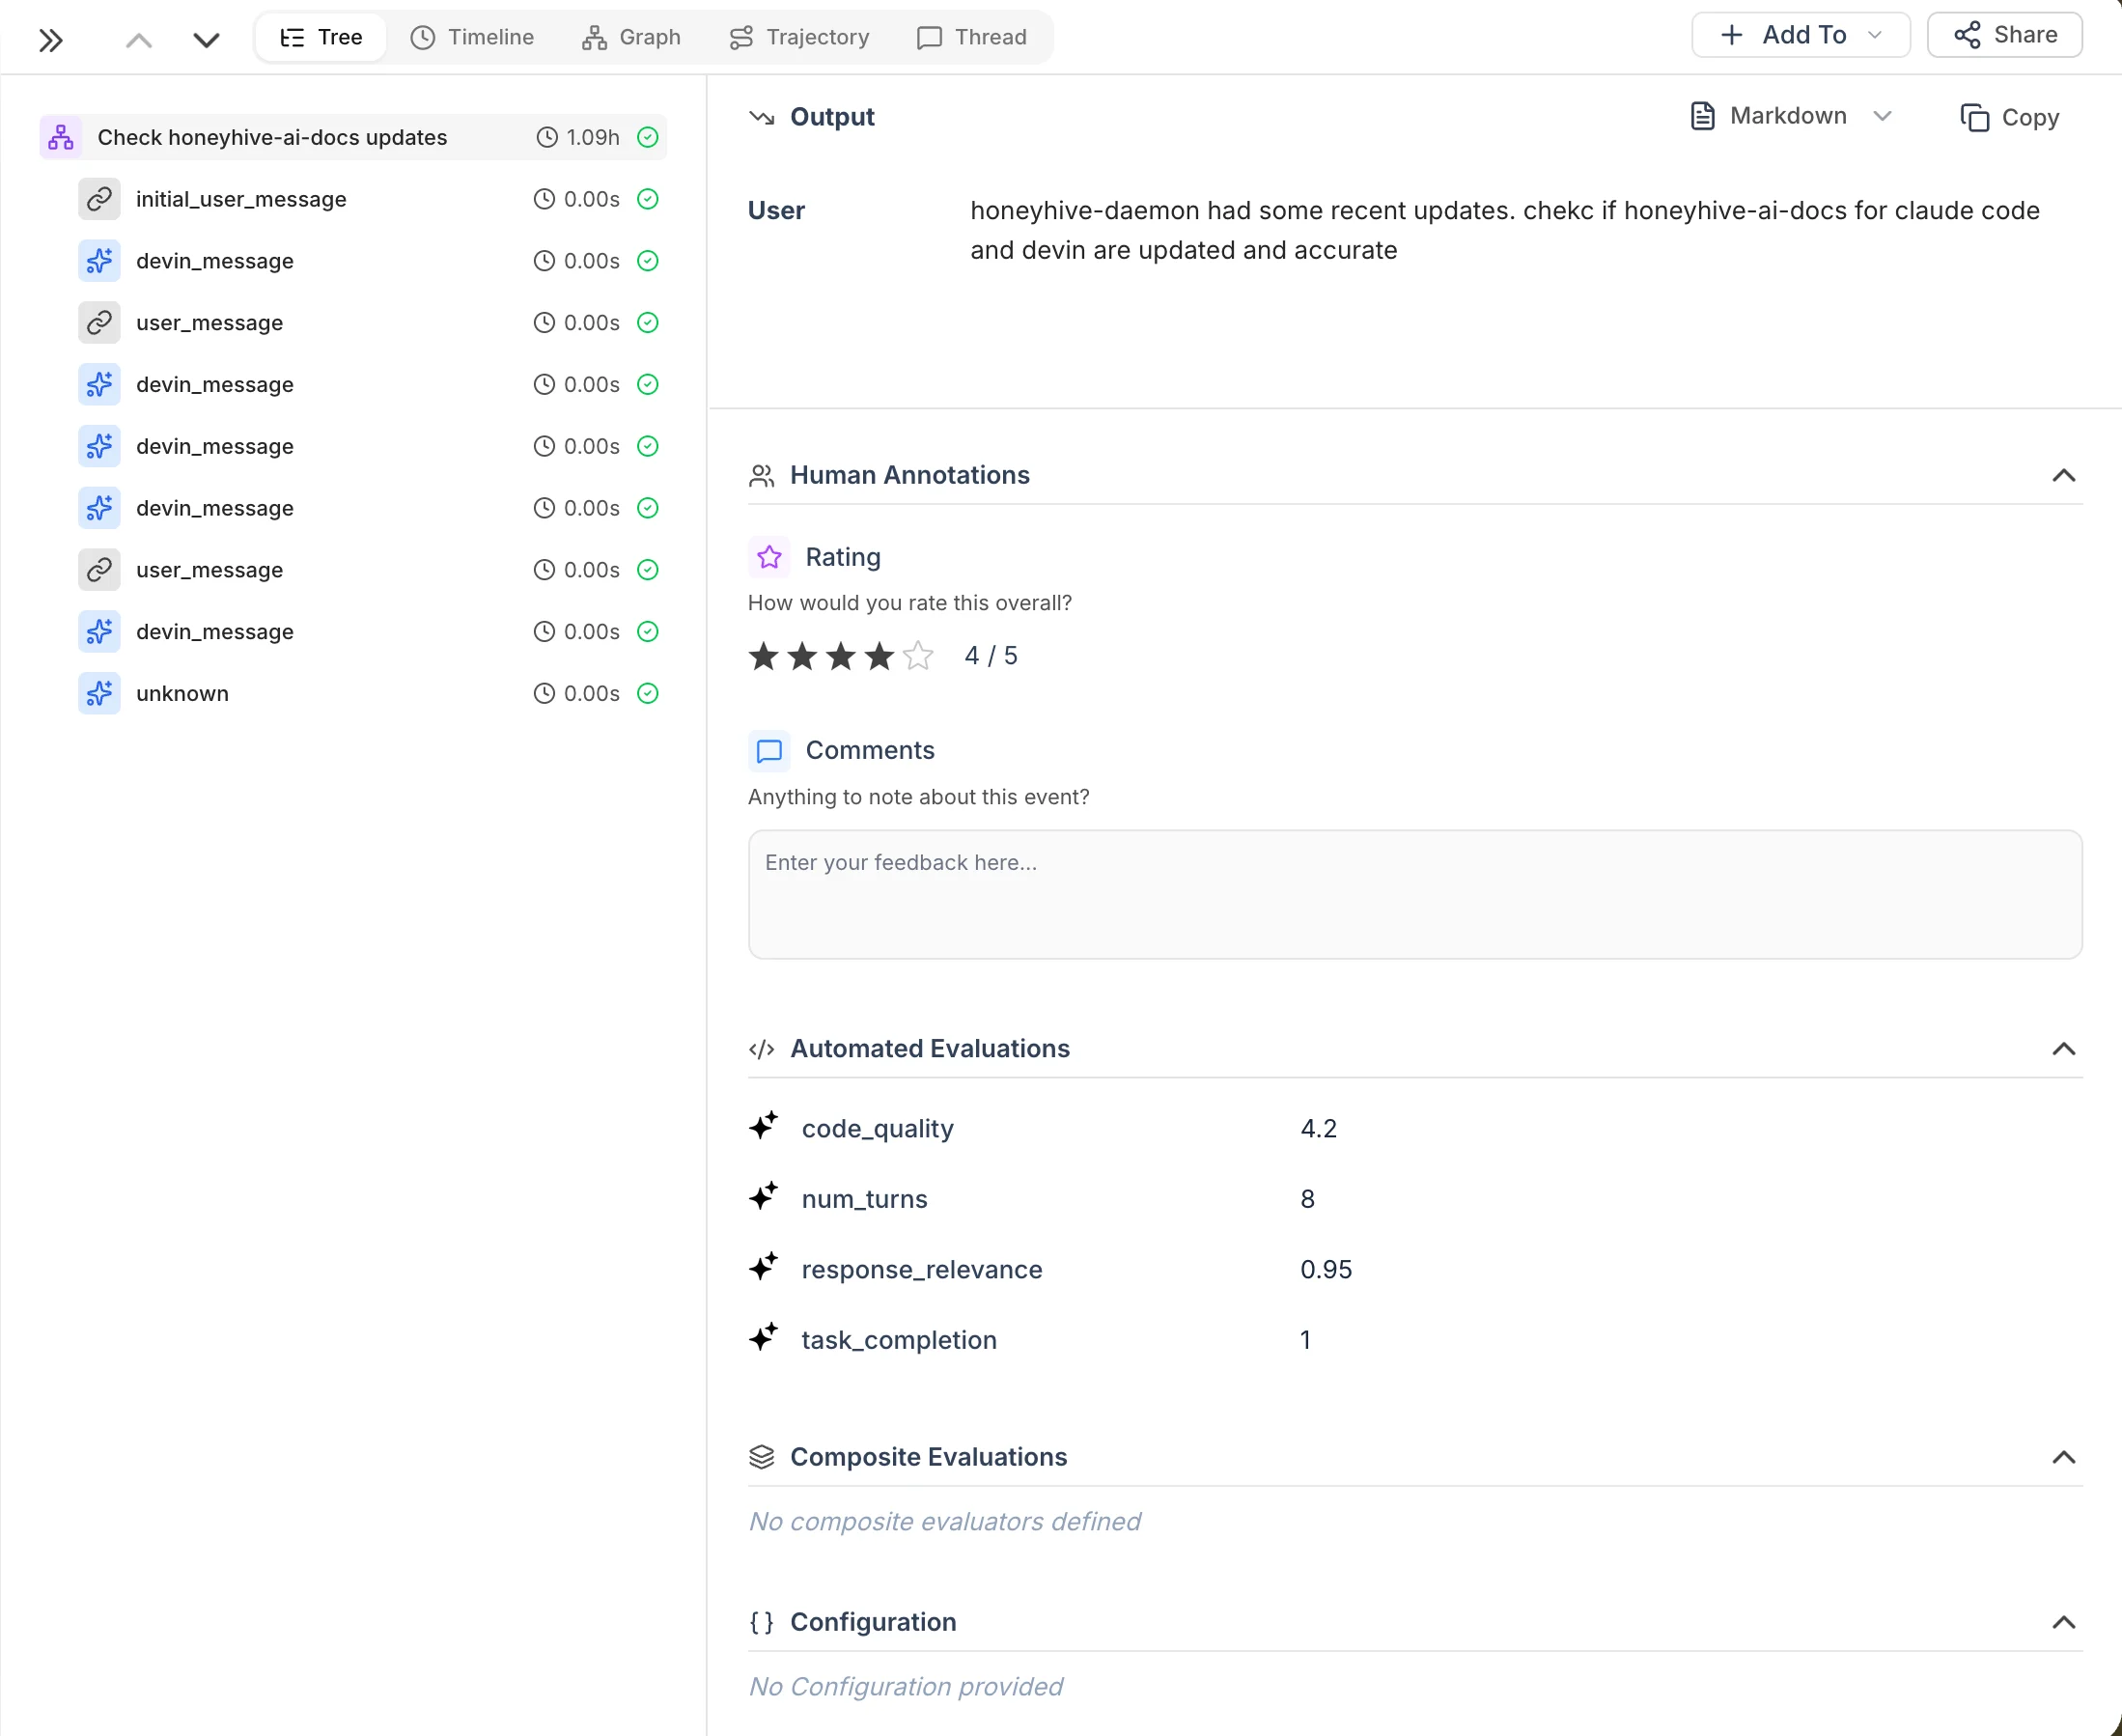This screenshot has height=1736, width=2122.
Task: Click the success check icon on unknown row
Action: pos(648,693)
